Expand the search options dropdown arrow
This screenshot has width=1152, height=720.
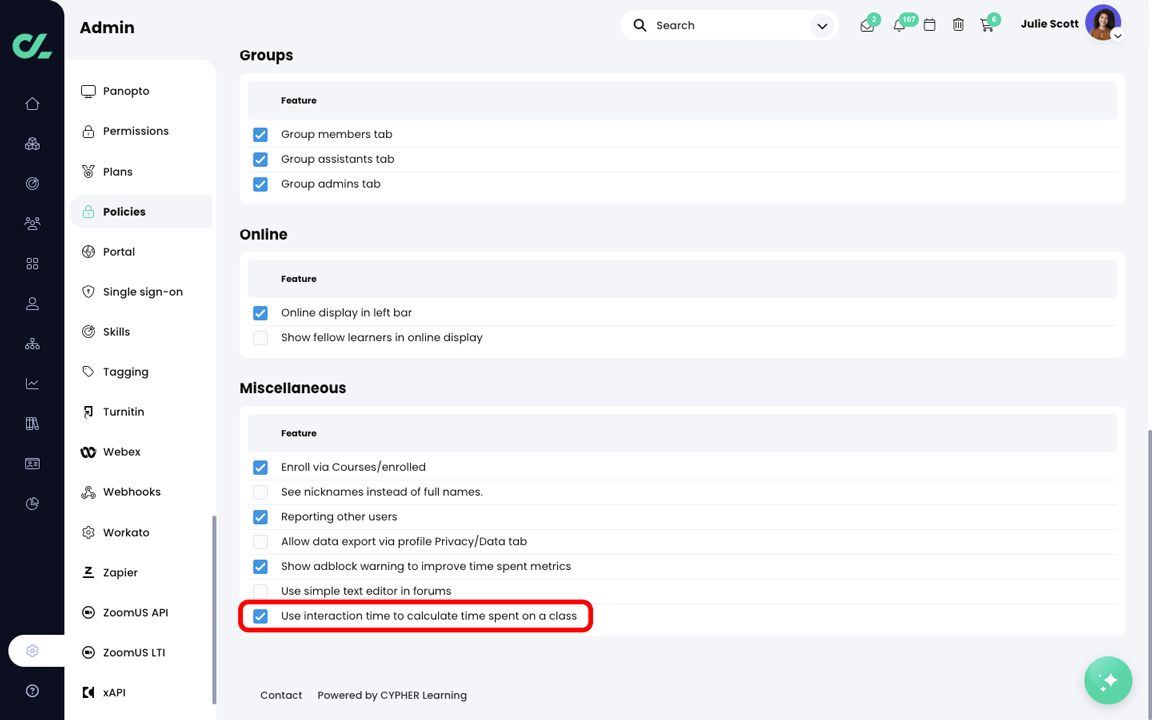click(x=822, y=26)
